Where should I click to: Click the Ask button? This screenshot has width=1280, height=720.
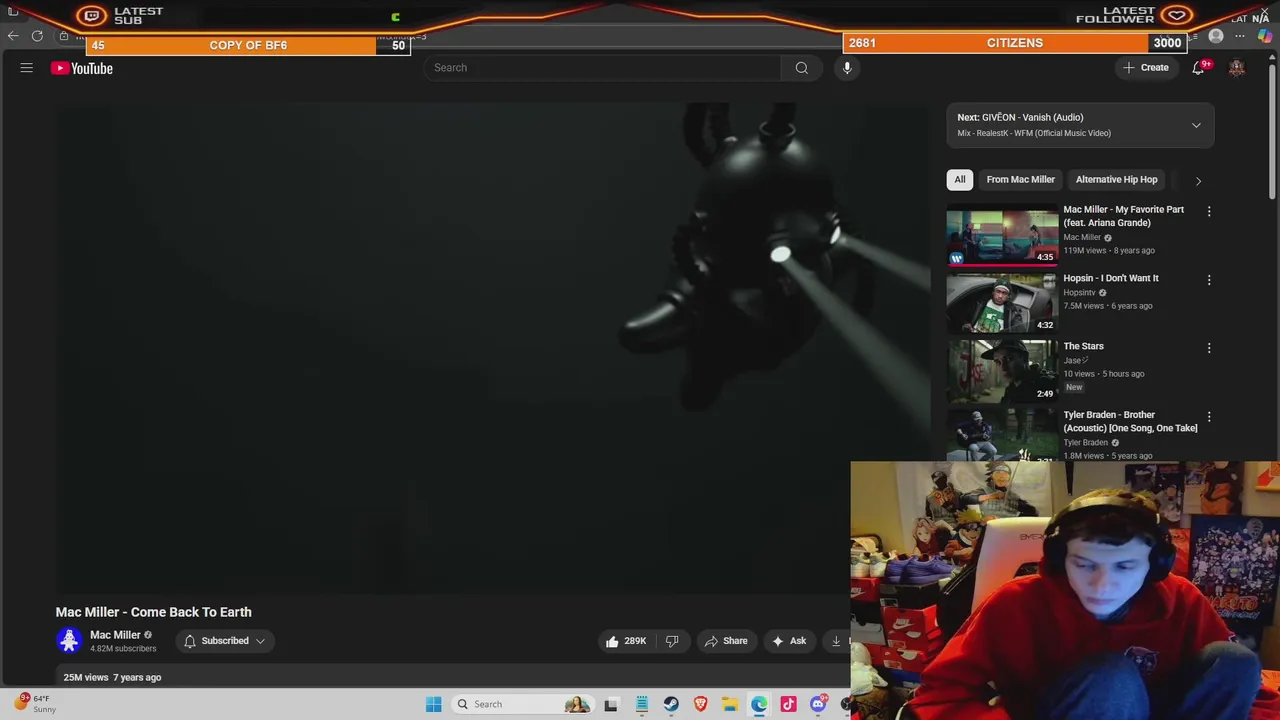(x=788, y=641)
